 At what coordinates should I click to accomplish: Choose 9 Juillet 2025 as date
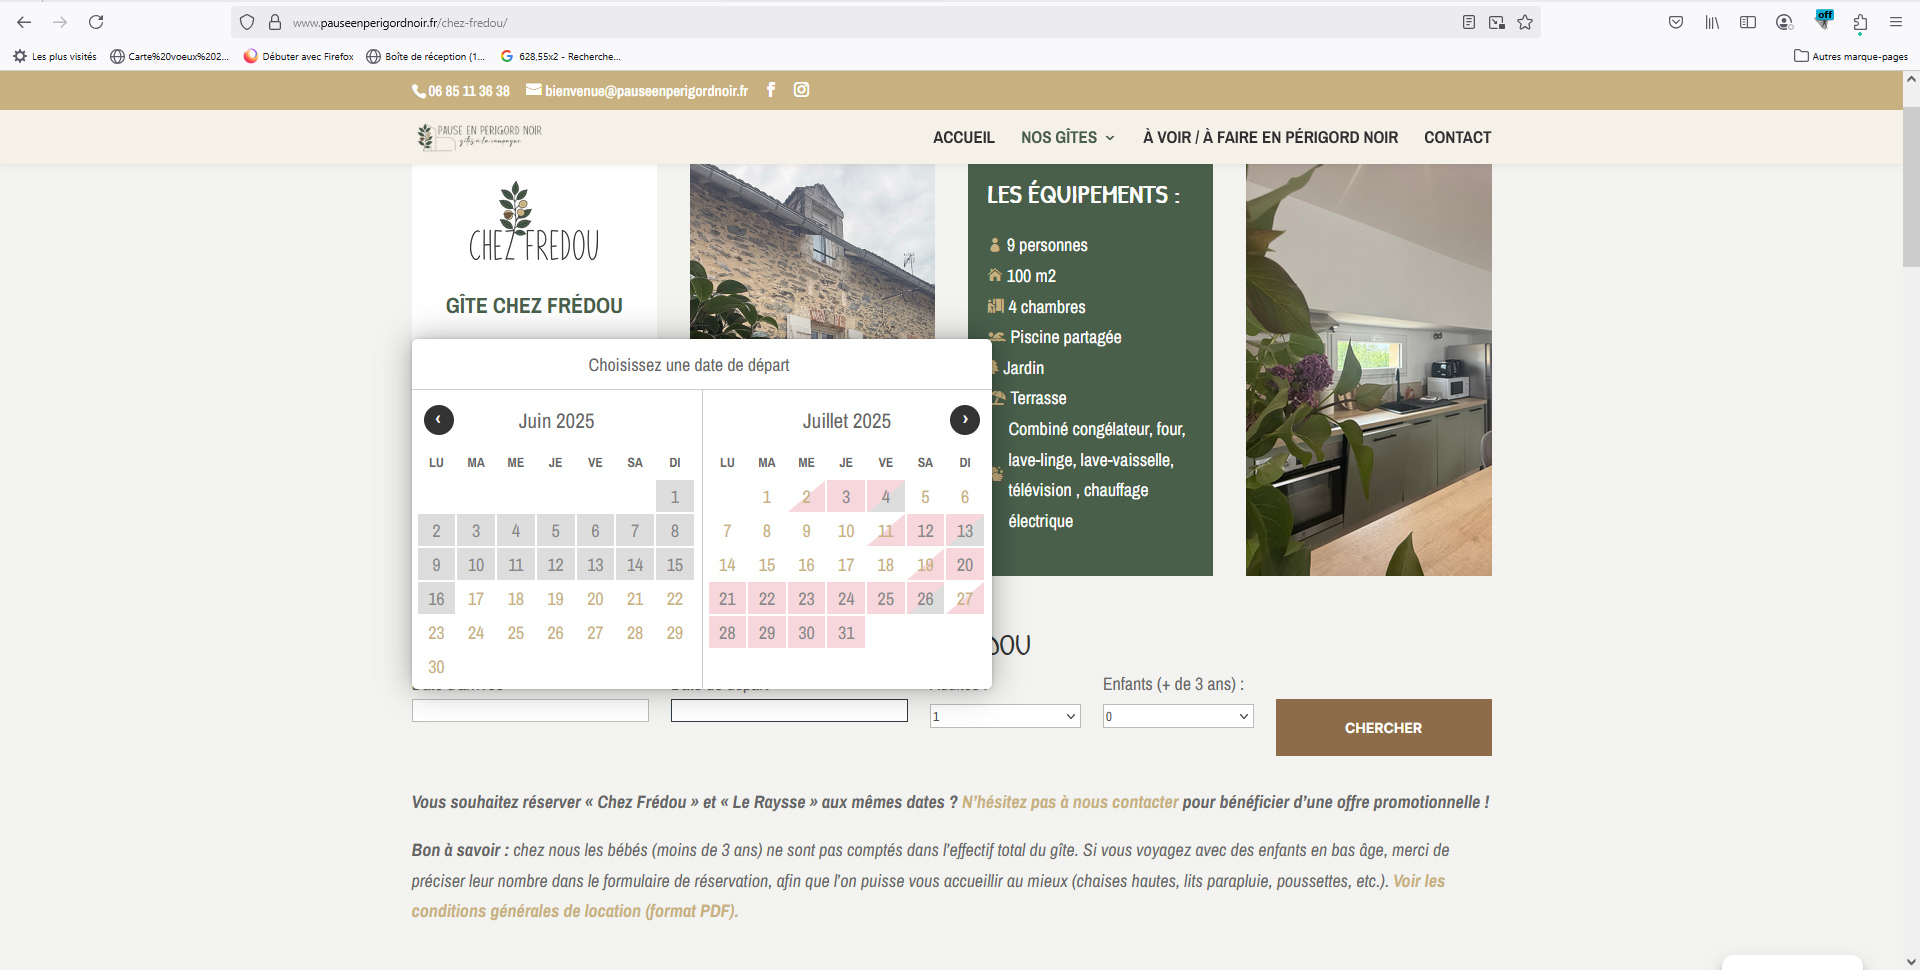[807, 531]
